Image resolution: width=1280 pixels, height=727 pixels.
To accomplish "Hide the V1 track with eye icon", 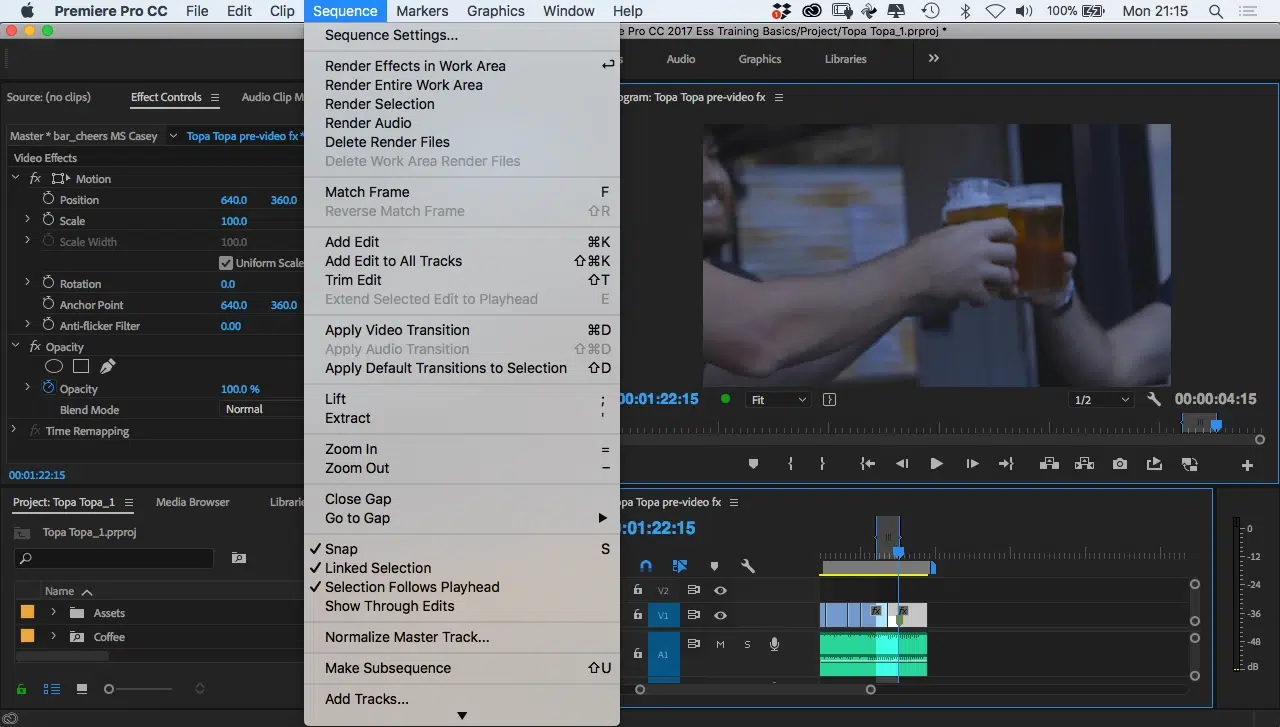I will point(720,616).
